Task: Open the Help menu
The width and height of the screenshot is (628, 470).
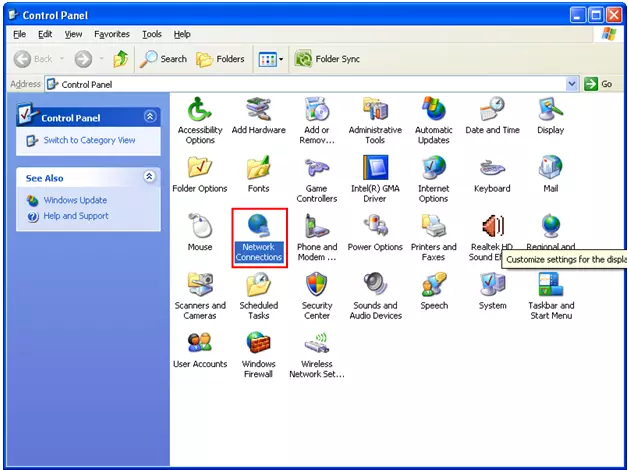Action: (182, 34)
